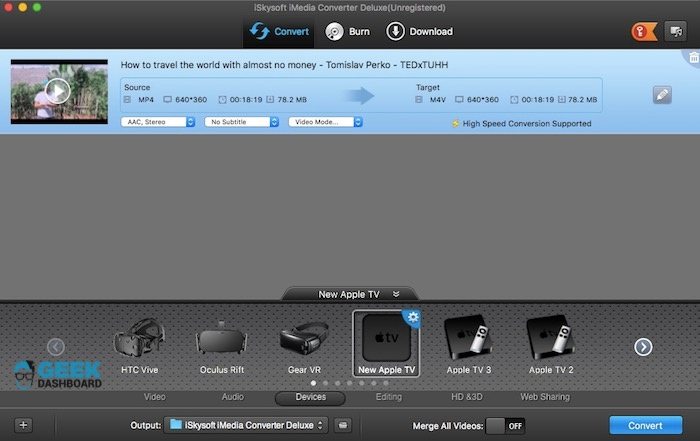
Task: Switch to the Editing format category
Action: click(388, 397)
